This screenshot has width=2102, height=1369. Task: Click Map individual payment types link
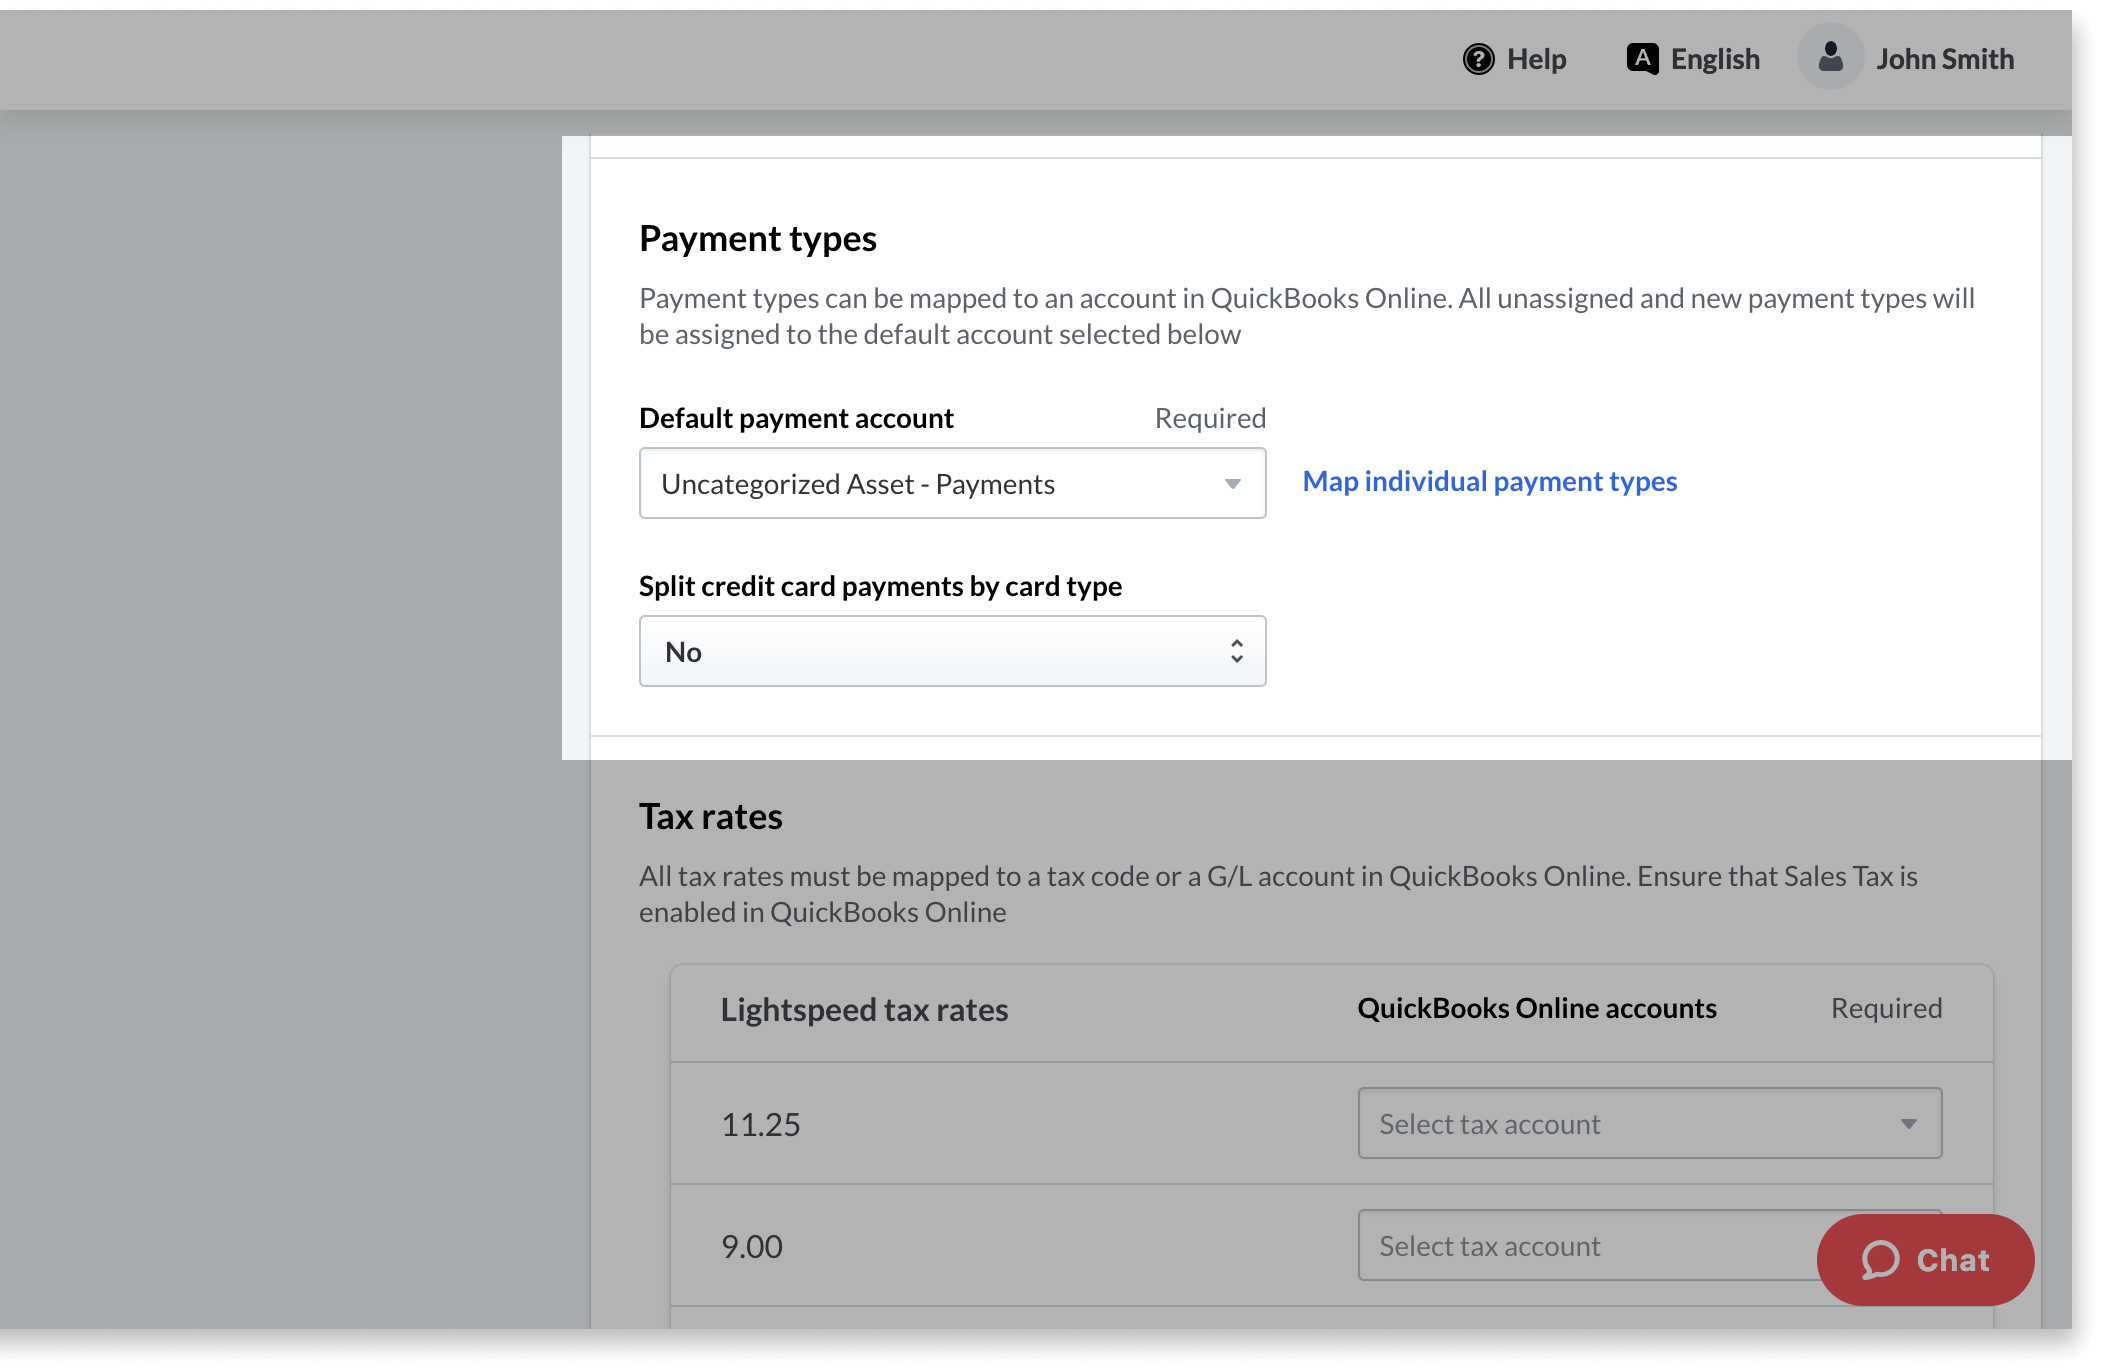coord(1489,482)
